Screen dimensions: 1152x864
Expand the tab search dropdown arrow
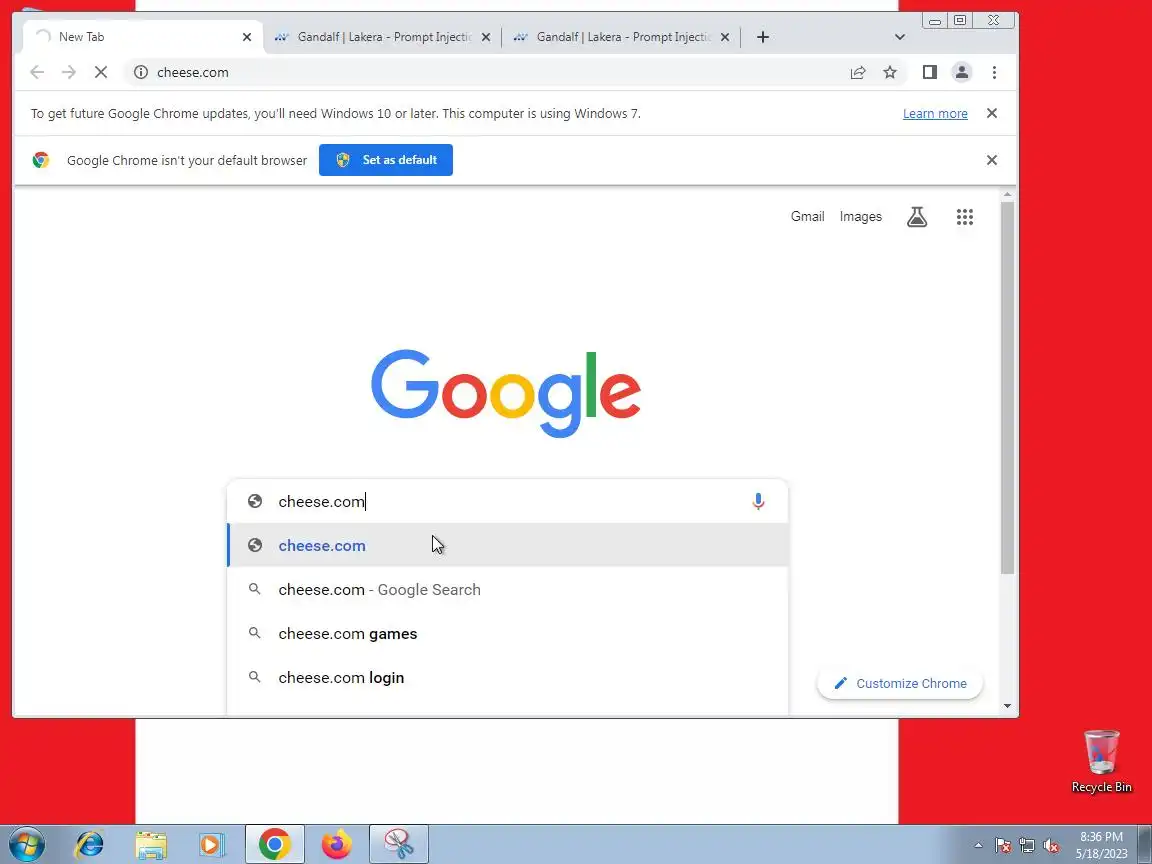coord(899,37)
